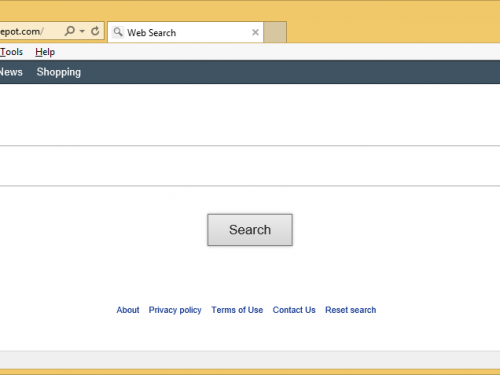Switch to the News category
The image size is (500, 375).
(x=11, y=72)
